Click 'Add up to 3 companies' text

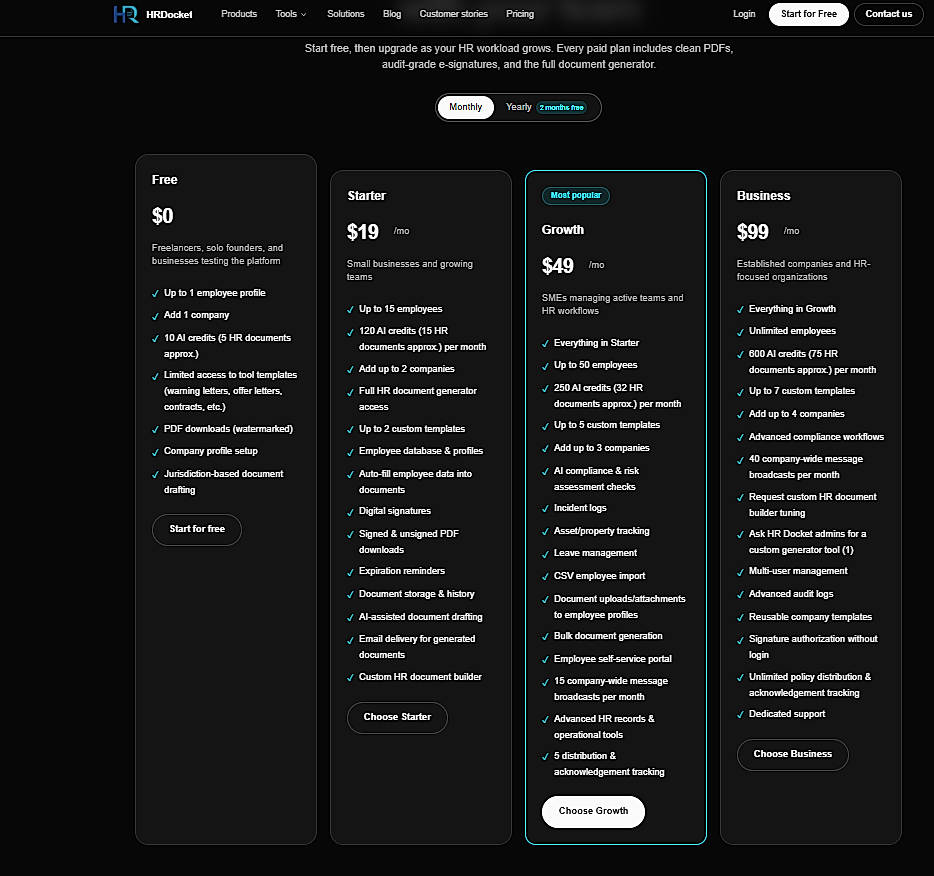click(602, 448)
